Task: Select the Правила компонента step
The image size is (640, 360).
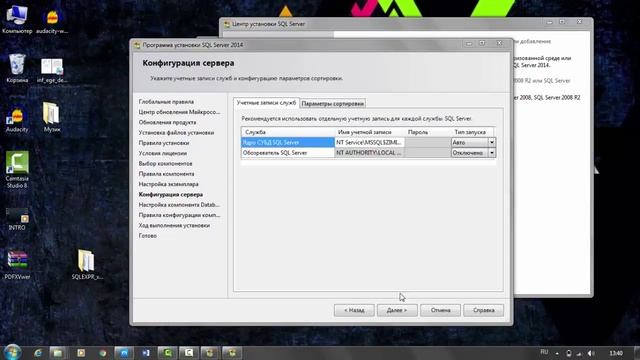Action: click(167, 174)
